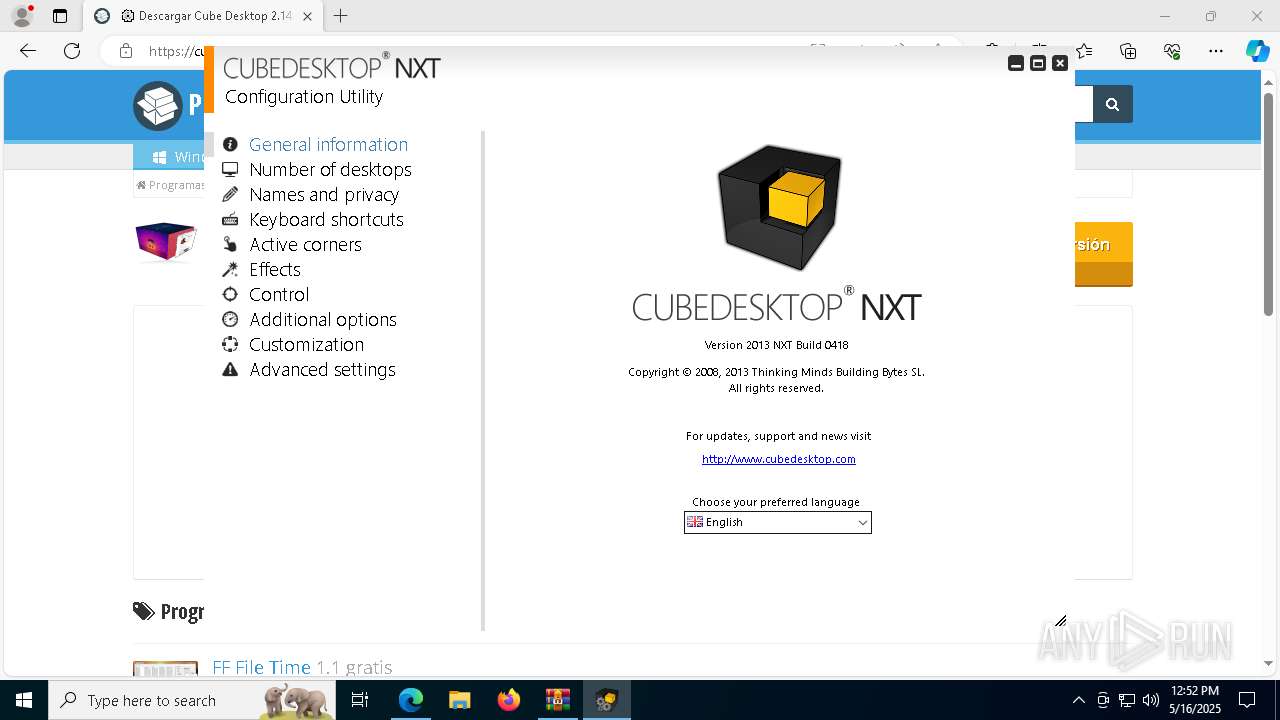Maximize the CubeDesktop configuration window

[1038, 63]
